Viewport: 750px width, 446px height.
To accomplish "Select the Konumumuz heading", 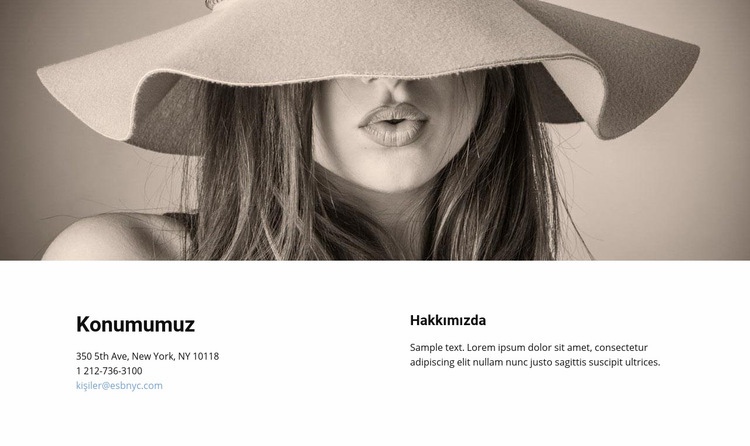I will (x=135, y=324).
